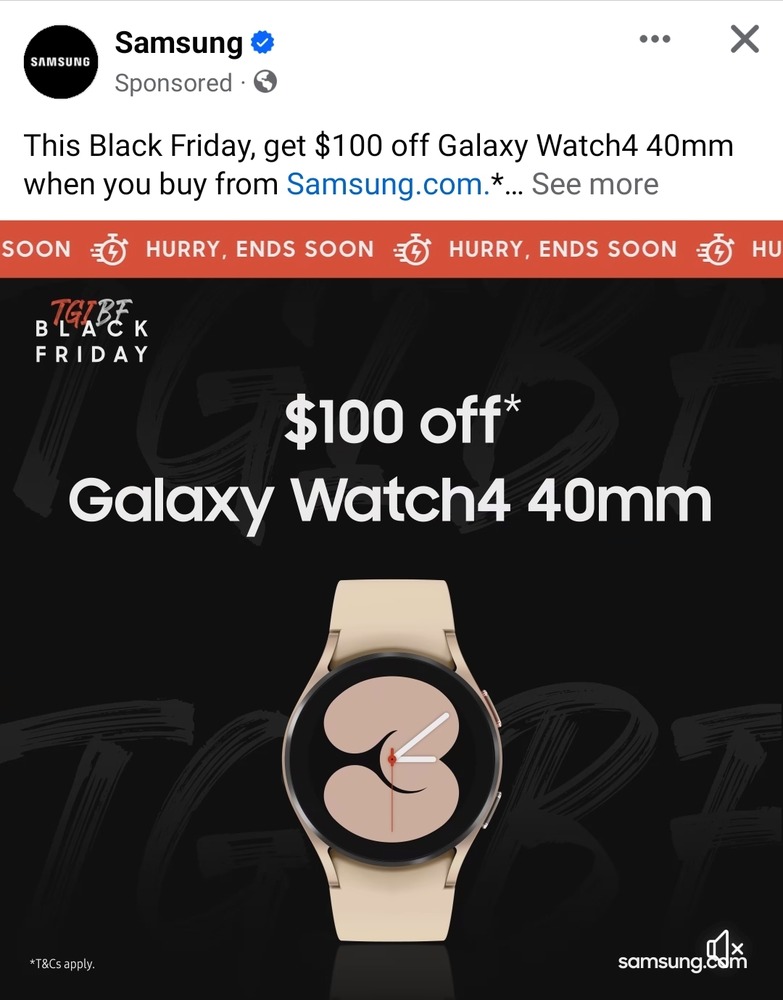783x1000 pixels.
Task: Open the three-dot post options menu
Action: click(655, 39)
